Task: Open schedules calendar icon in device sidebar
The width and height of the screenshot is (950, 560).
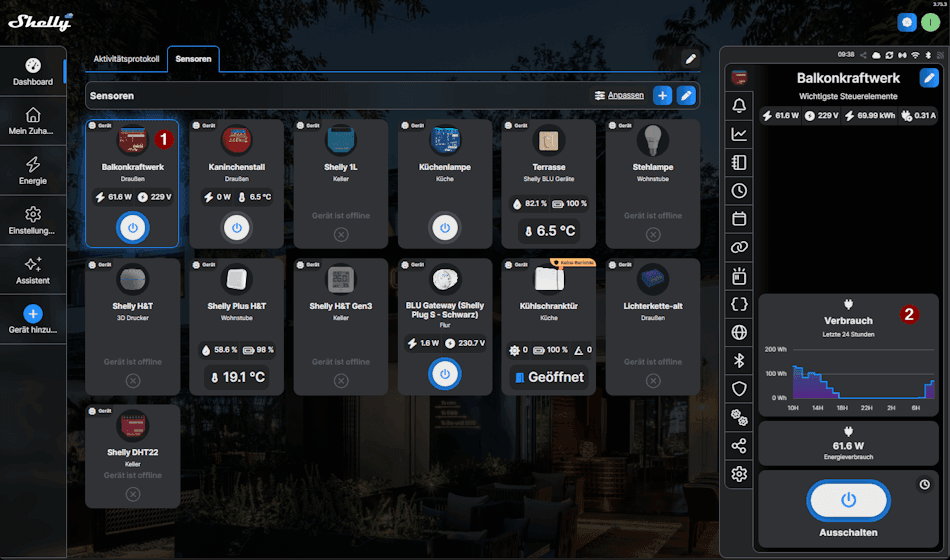Action: pyautogui.click(x=739, y=219)
